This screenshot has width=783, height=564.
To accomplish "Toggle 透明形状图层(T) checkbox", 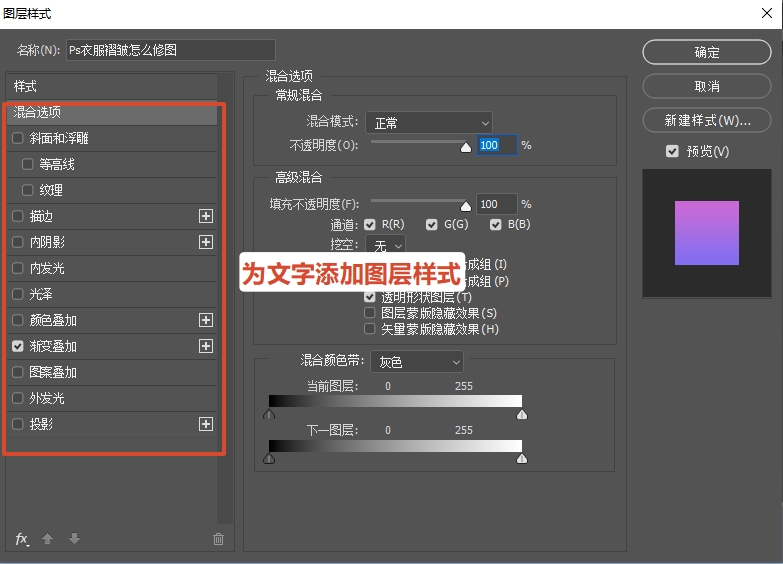I will [x=370, y=297].
